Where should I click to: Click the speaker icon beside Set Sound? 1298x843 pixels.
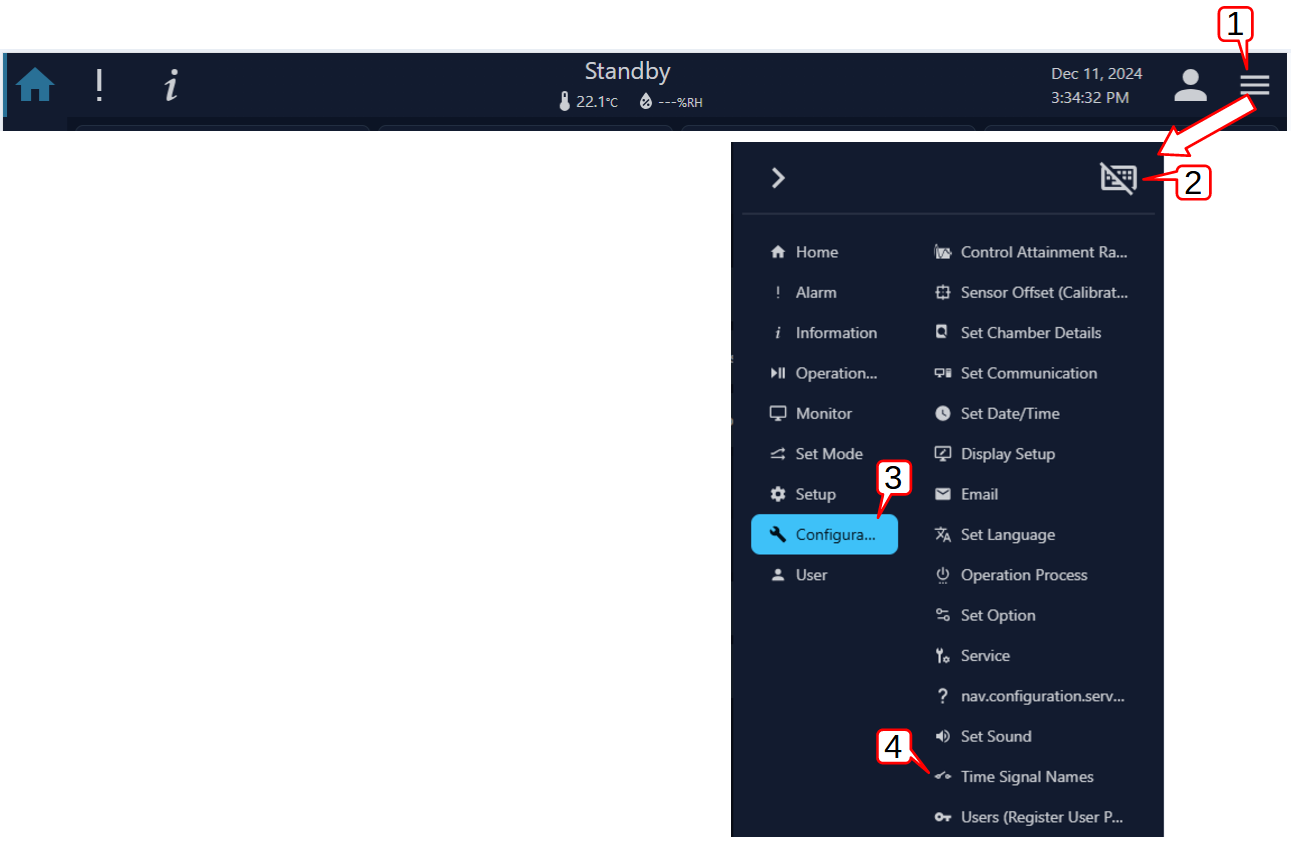942,736
